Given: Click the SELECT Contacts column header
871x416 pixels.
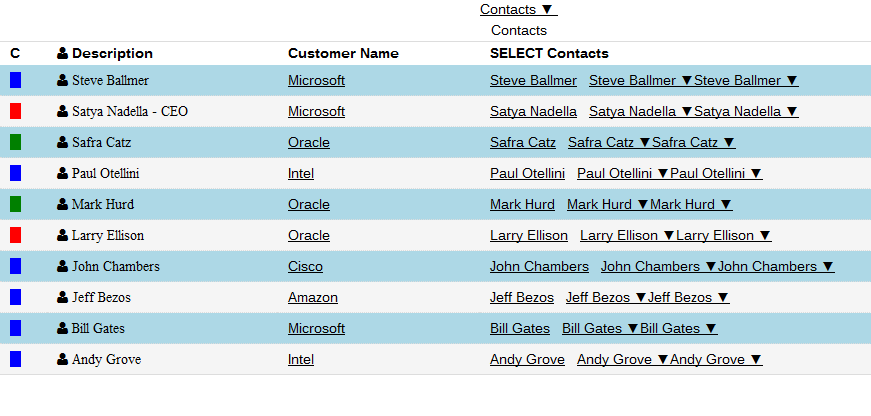Looking at the screenshot, I should (x=549, y=53).
